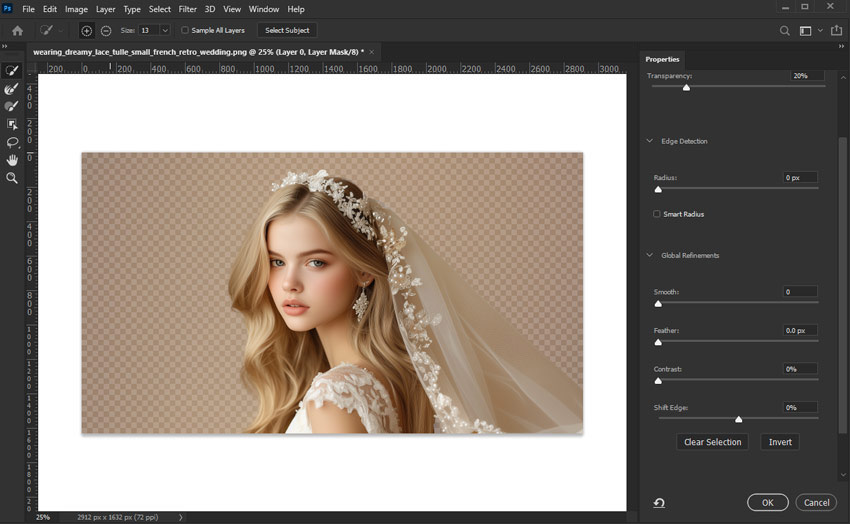This screenshot has width=850, height=524.
Task: Click the Select Subject button
Action: 287,30
